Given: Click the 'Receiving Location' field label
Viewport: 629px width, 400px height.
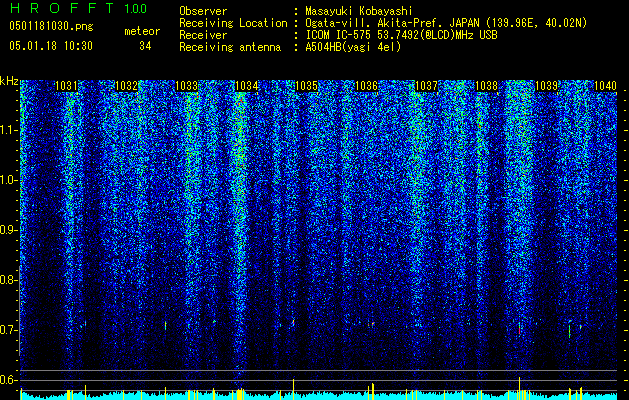Looking at the screenshot, I should point(233,23).
